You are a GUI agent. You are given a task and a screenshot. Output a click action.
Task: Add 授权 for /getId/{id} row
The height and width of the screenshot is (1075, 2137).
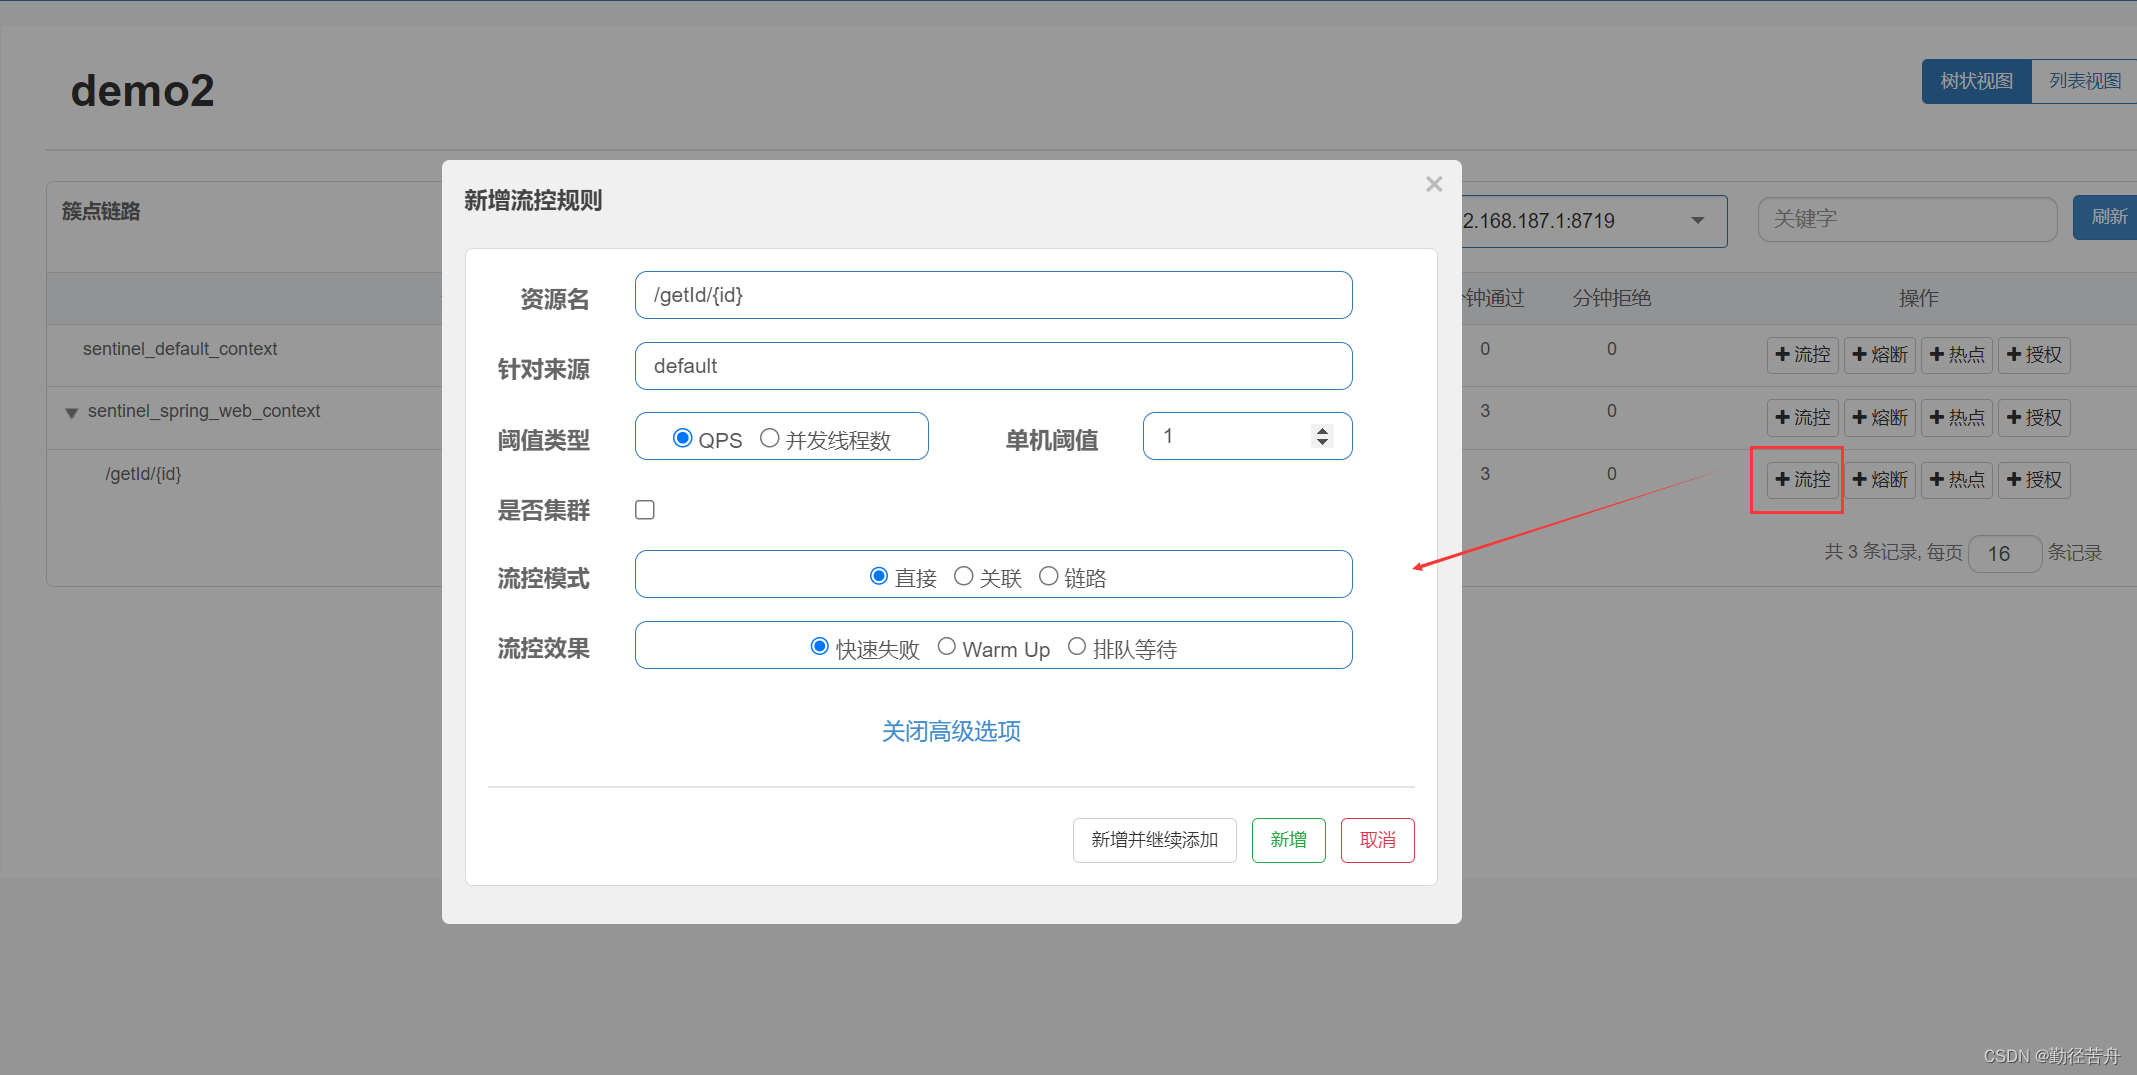(x=2034, y=480)
